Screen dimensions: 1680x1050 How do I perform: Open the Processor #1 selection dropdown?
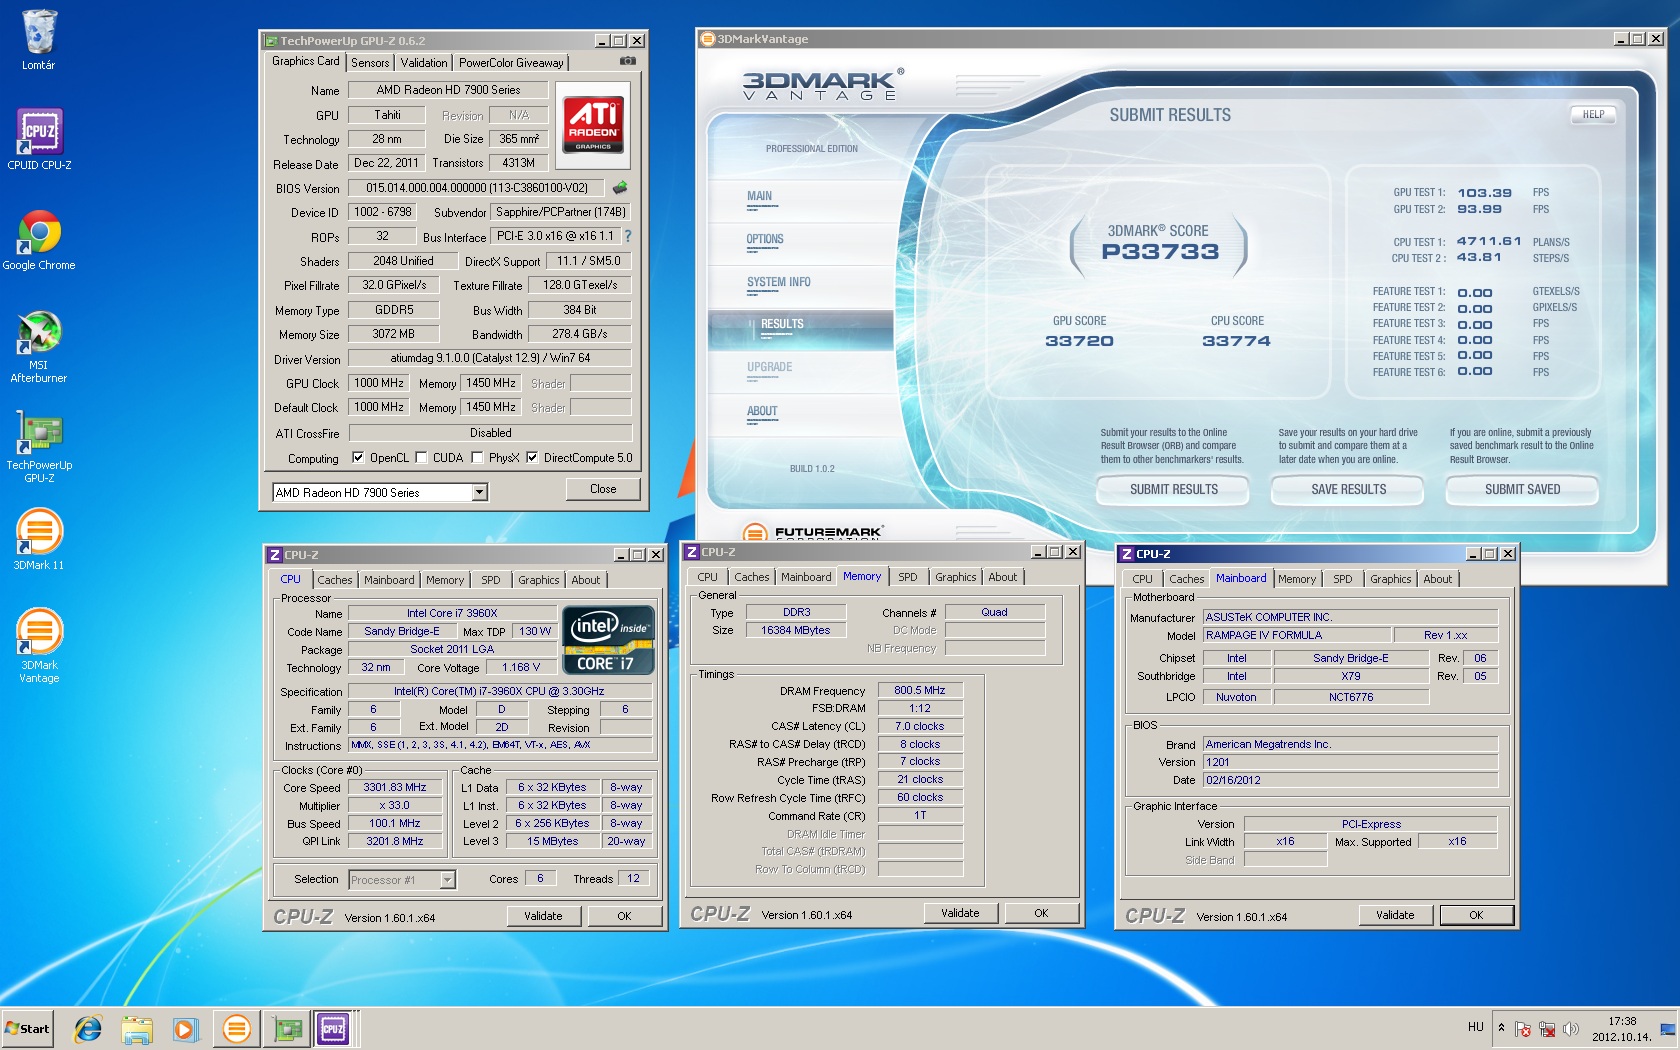tap(447, 880)
